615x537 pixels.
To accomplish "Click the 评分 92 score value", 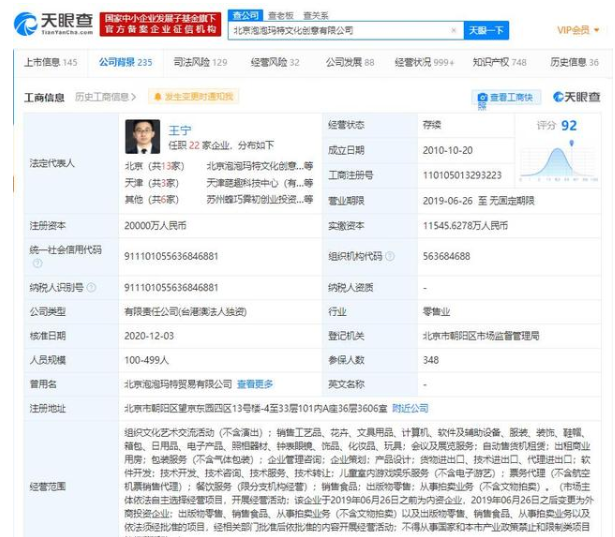I will [569, 126].
